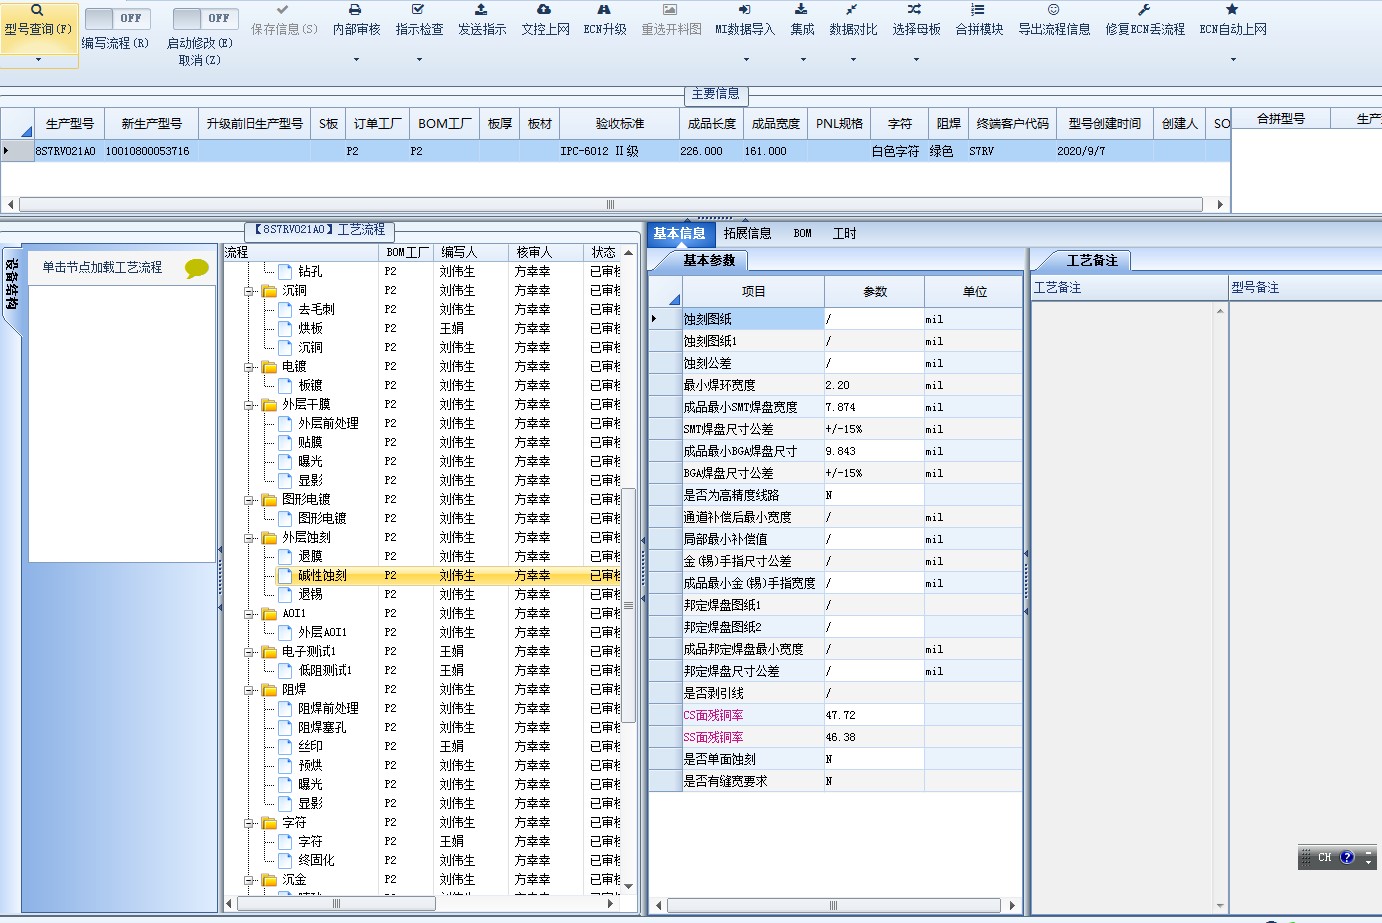Screen dimensions: 1382x923
Task: Switch to the 工时 tab
Action: coord(844,233)
